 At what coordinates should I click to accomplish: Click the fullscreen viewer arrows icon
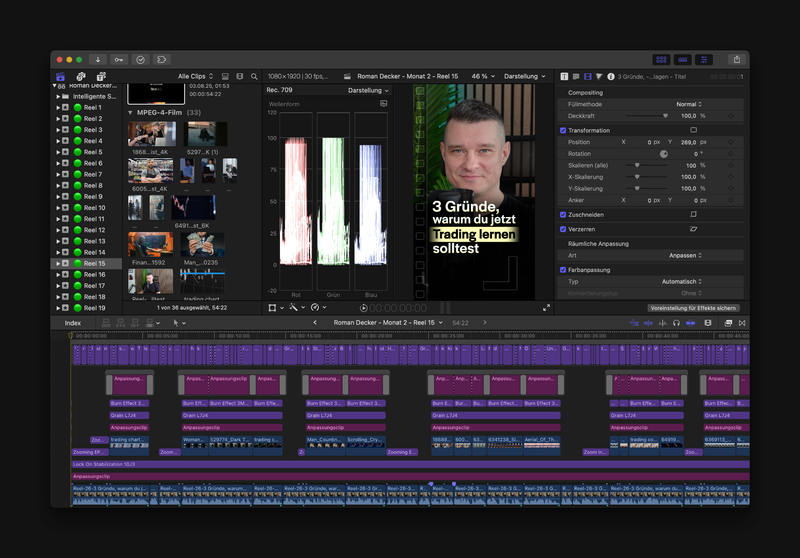pyautogui.click(x=546, y=308)
